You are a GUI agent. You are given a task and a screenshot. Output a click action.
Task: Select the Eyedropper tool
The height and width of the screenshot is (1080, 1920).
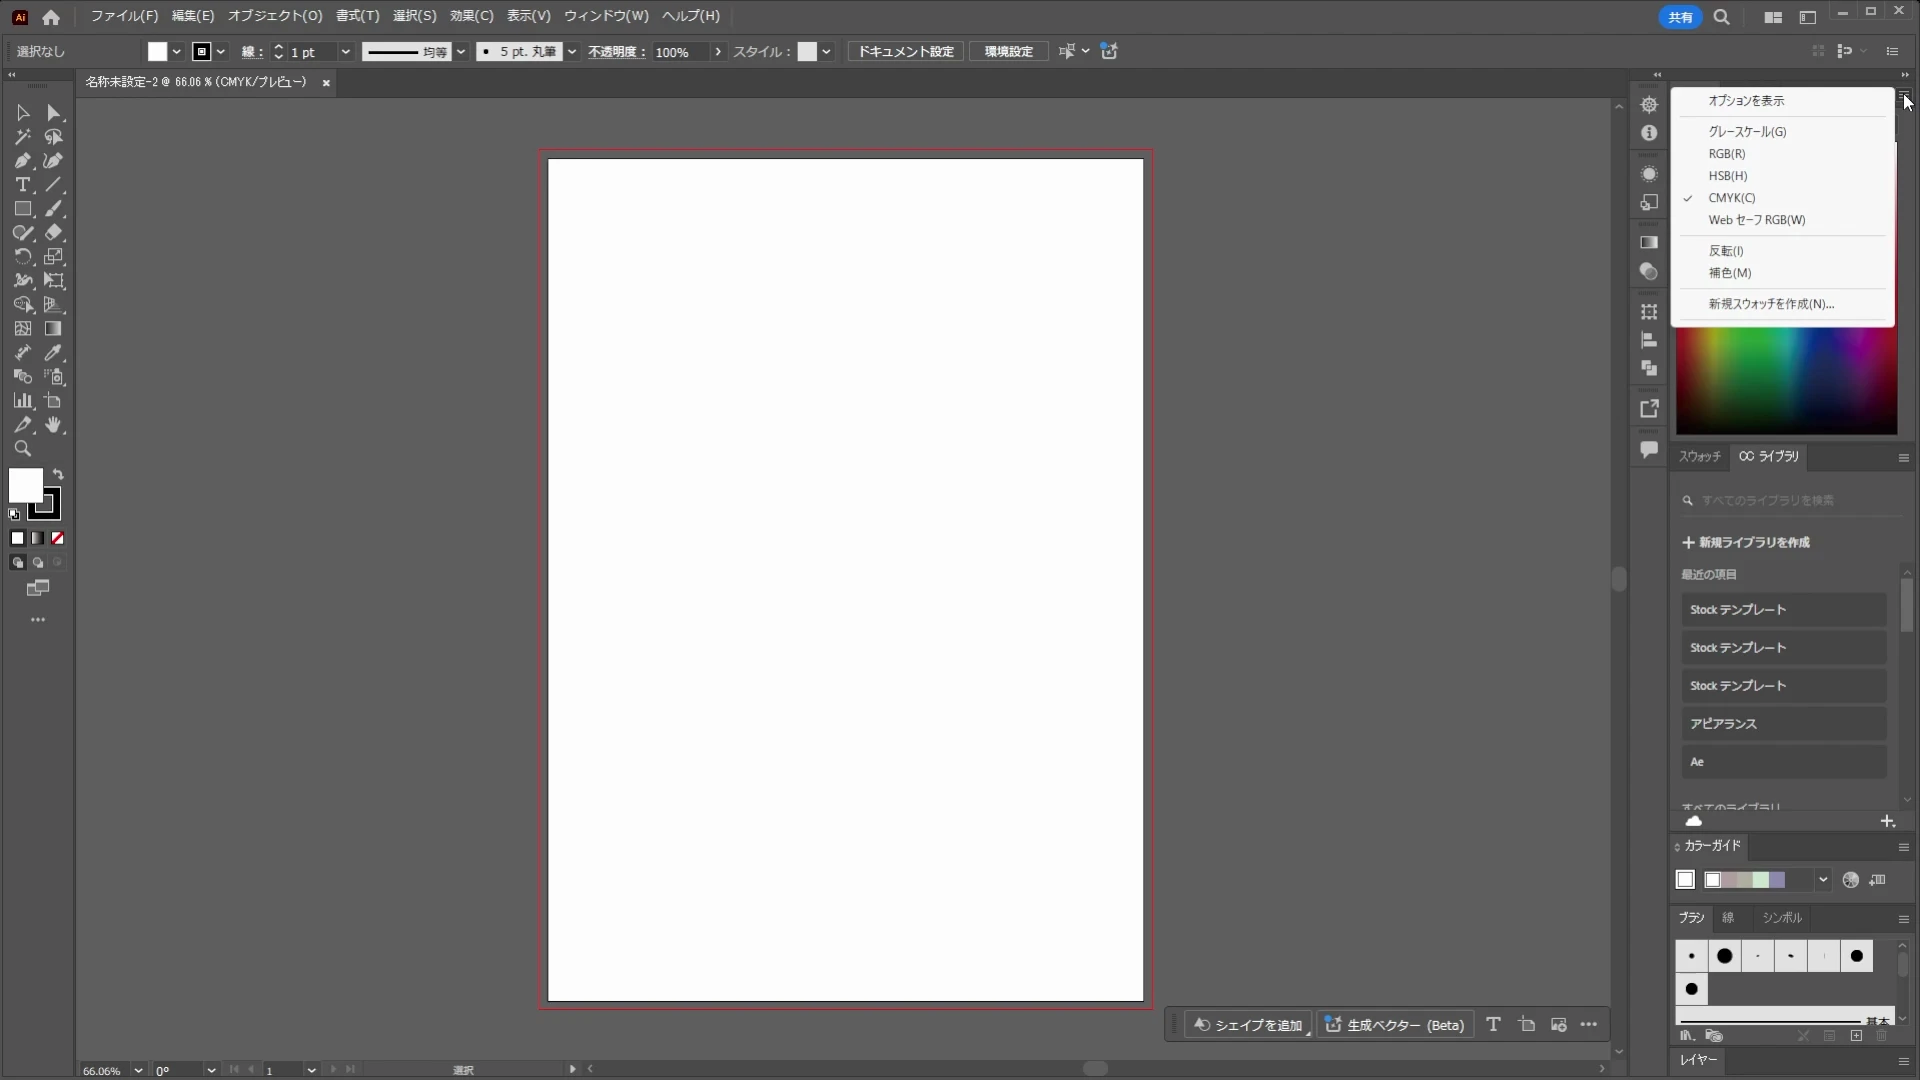coord(54,353)
